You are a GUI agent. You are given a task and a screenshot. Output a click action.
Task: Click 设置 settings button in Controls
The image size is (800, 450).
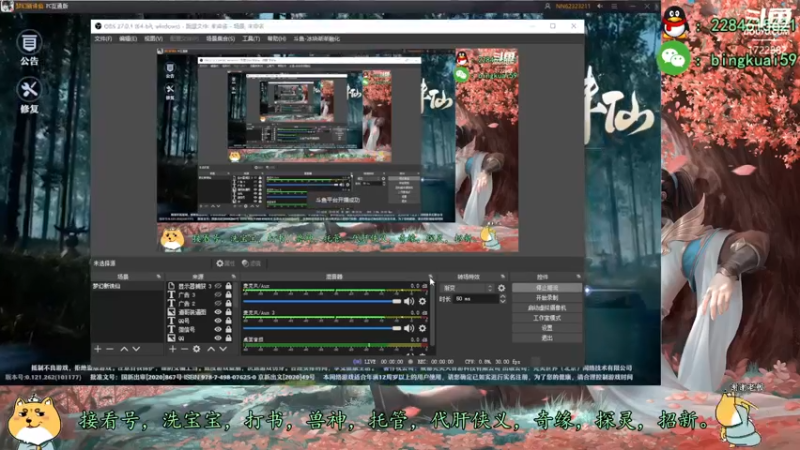(x=547, y=328)
